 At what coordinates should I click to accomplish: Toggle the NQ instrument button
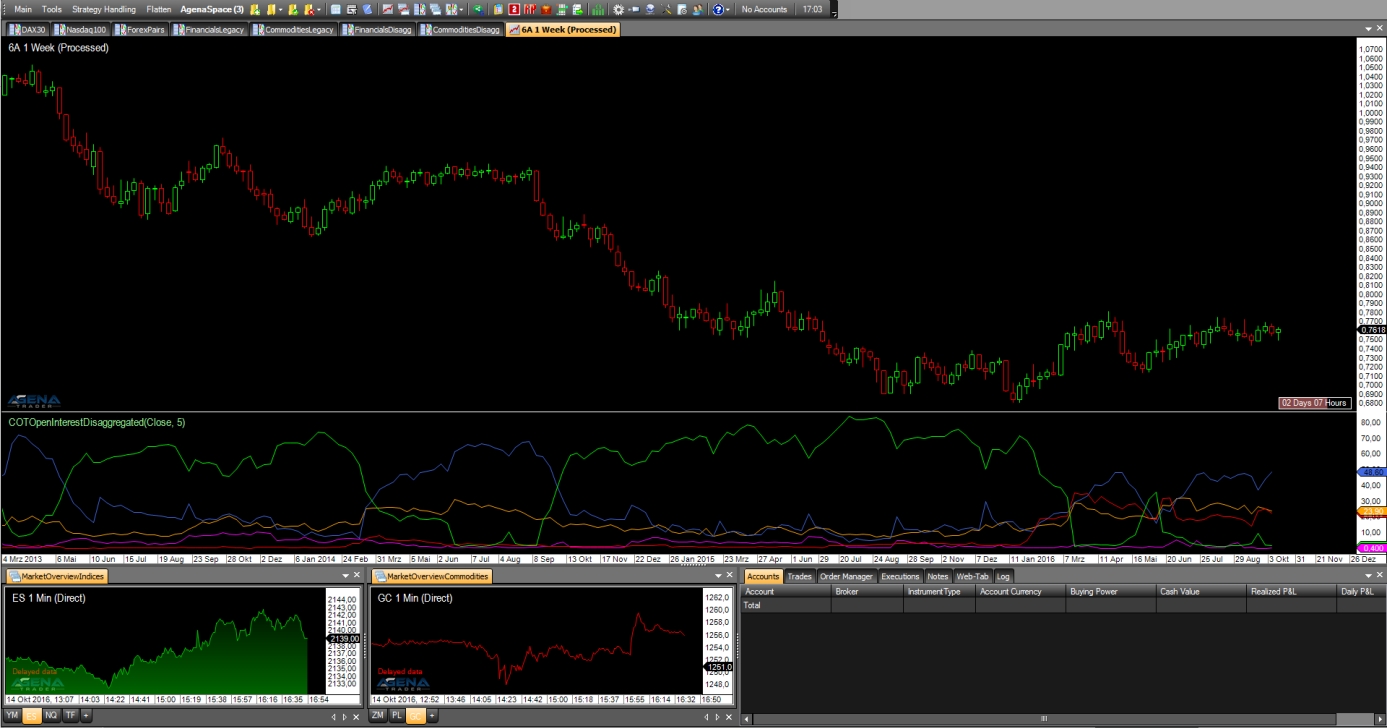[x=51, y=716]
